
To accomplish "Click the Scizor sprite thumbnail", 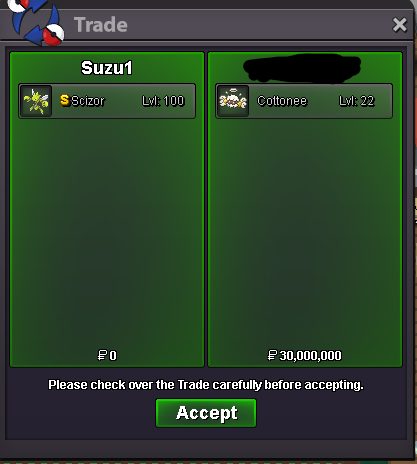I will [36, 101].
